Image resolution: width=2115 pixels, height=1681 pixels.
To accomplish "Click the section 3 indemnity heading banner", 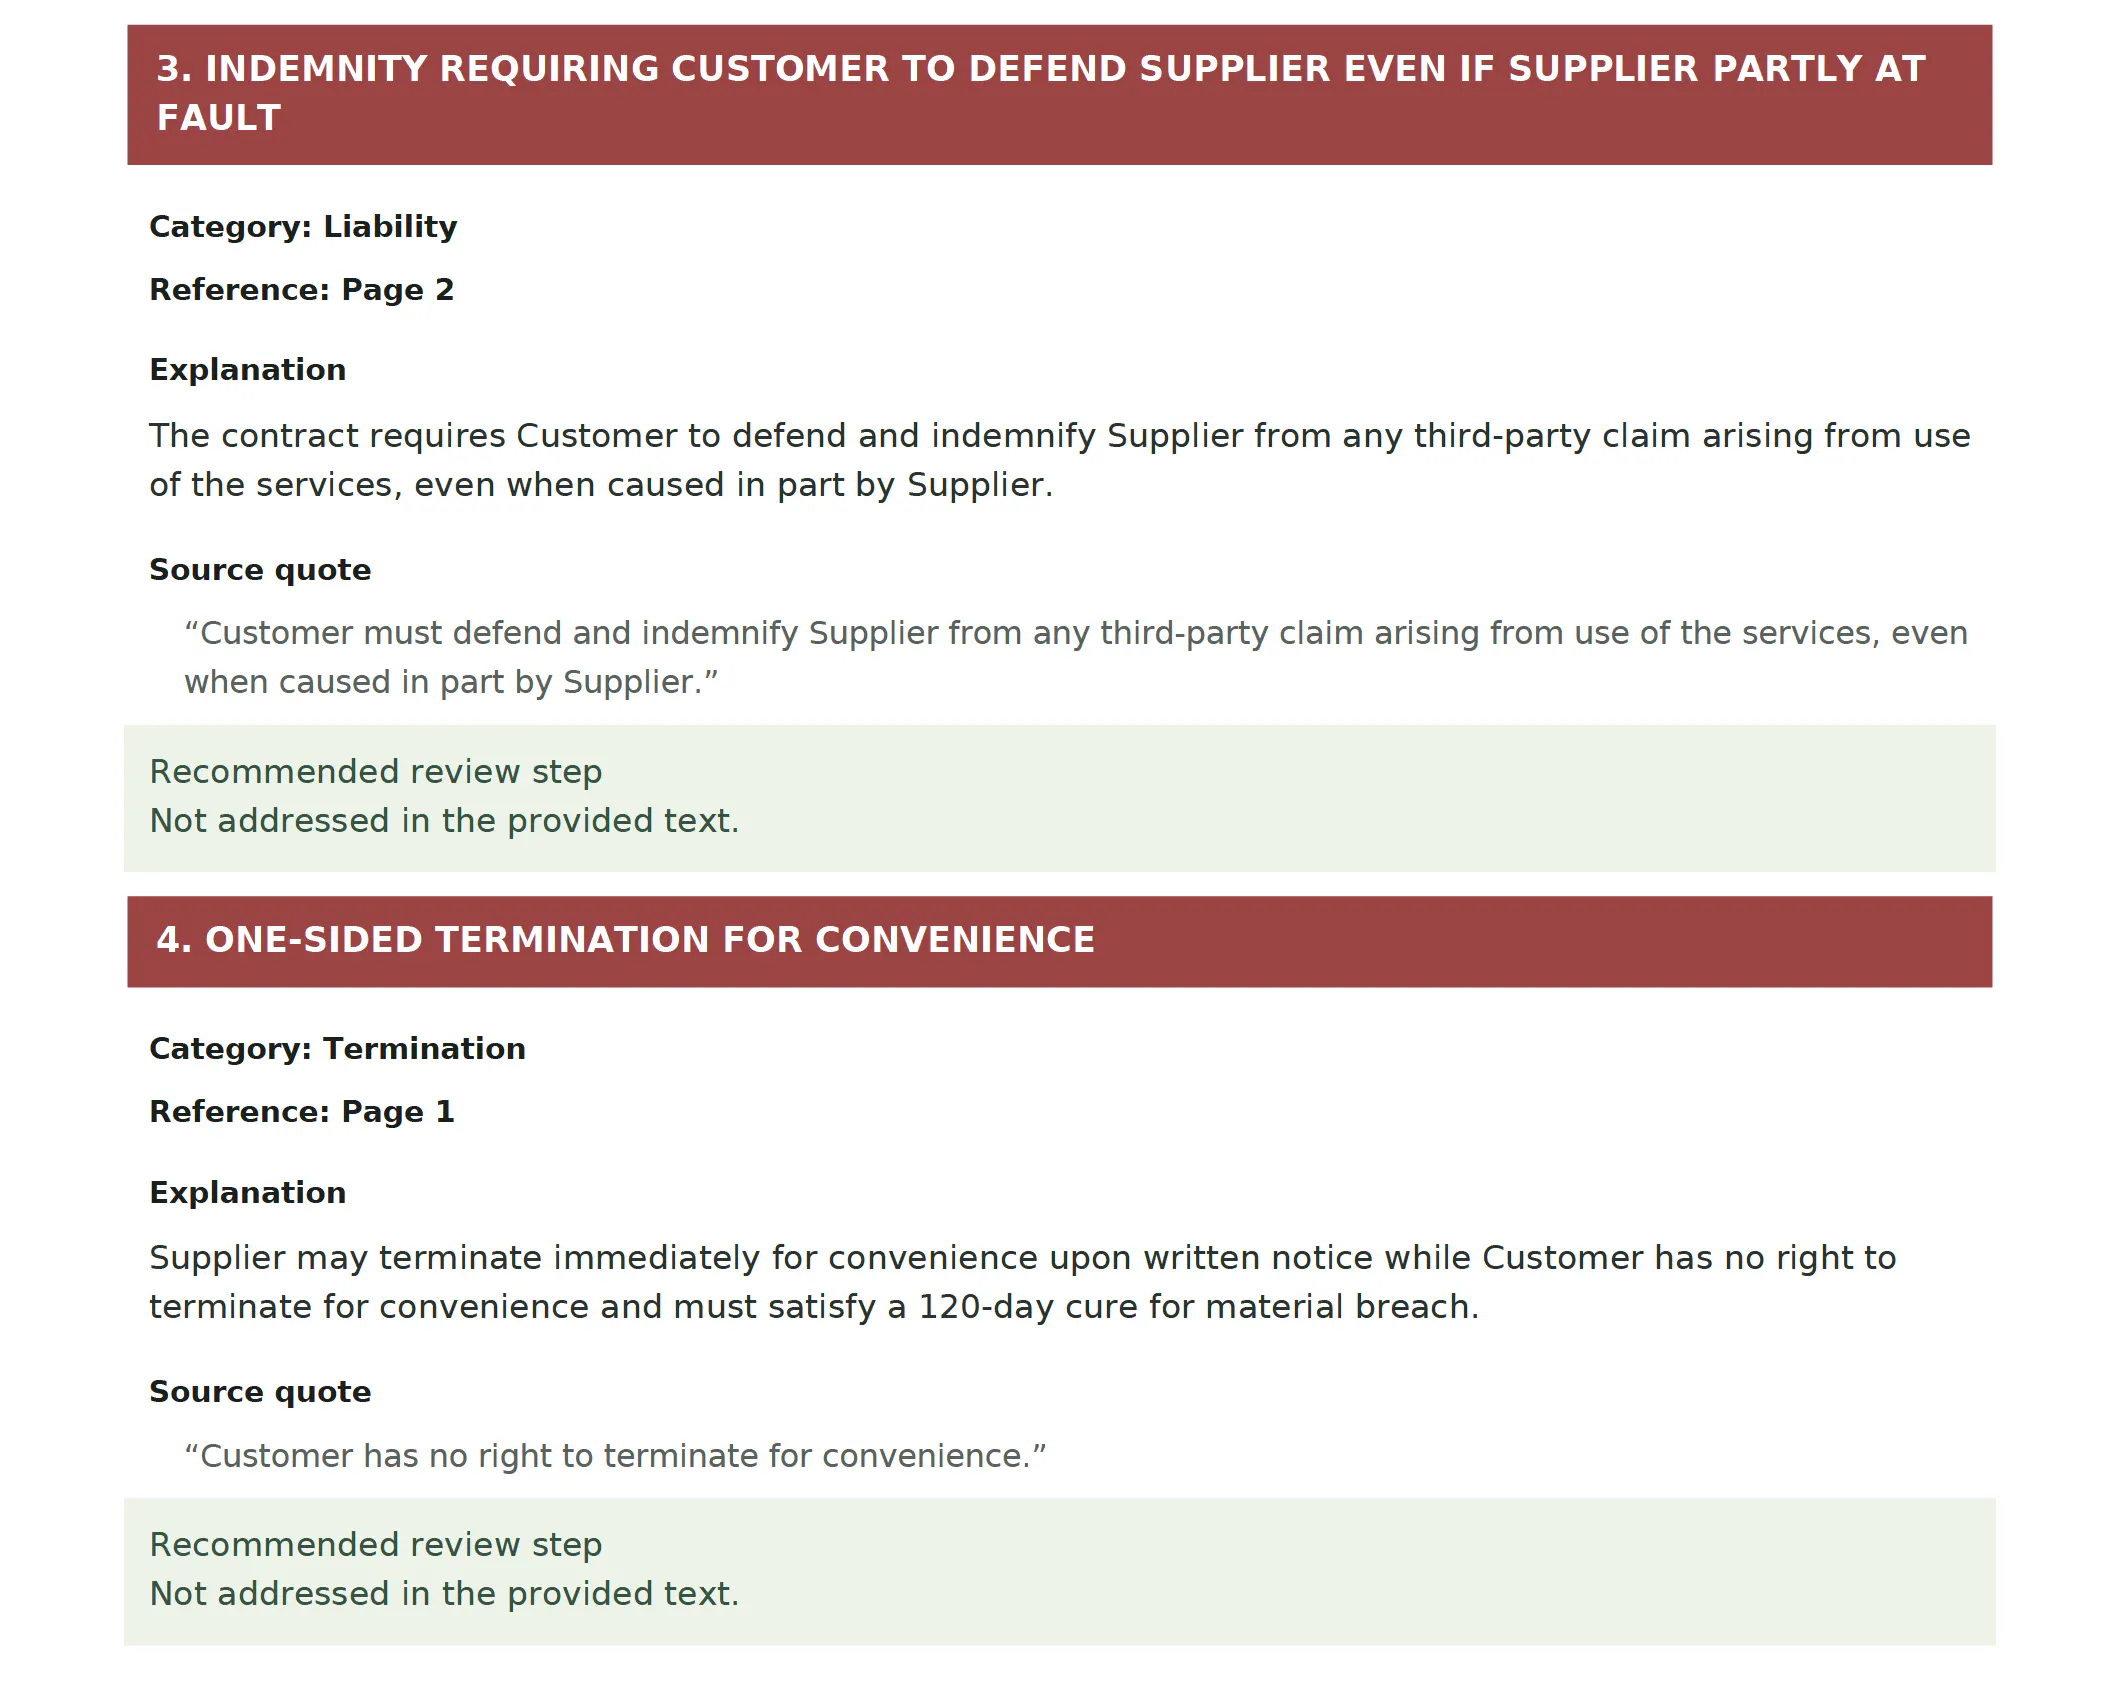I will [1059, 94].
